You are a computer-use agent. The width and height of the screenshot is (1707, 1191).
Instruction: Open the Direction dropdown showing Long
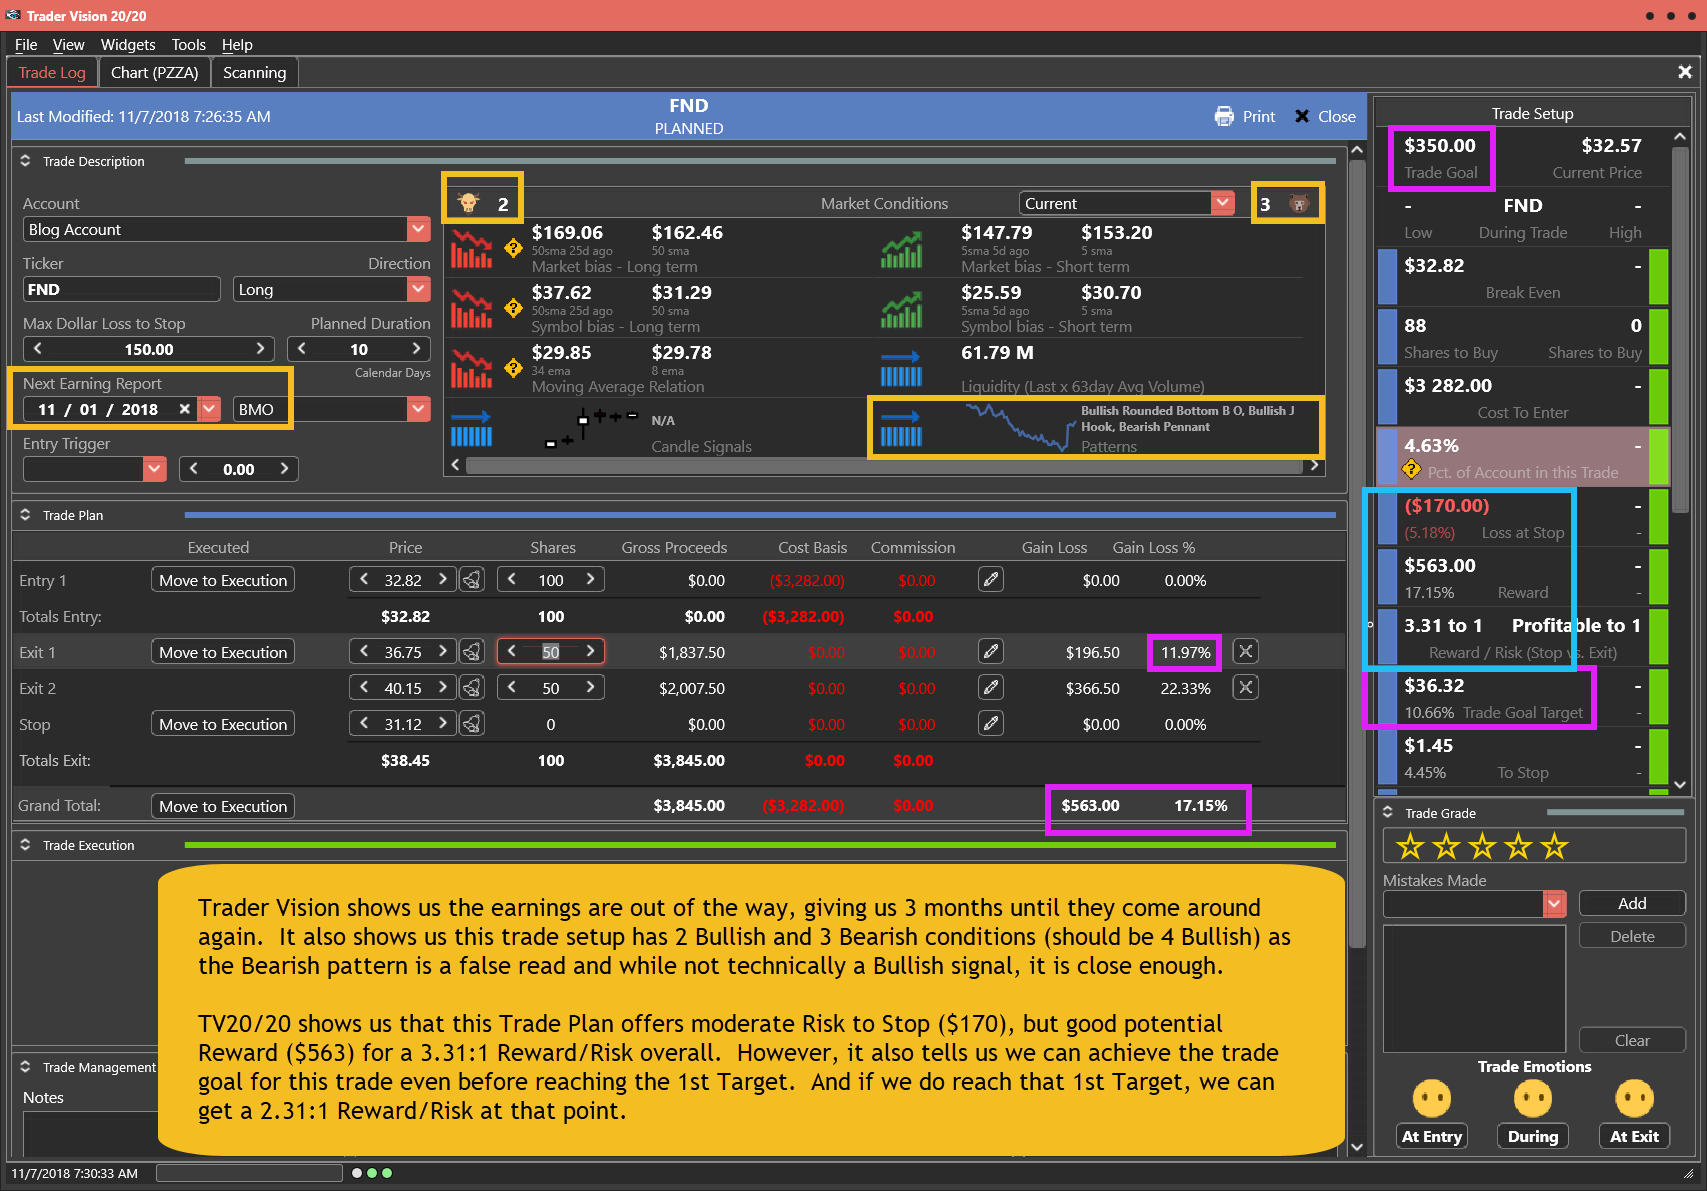419,289
